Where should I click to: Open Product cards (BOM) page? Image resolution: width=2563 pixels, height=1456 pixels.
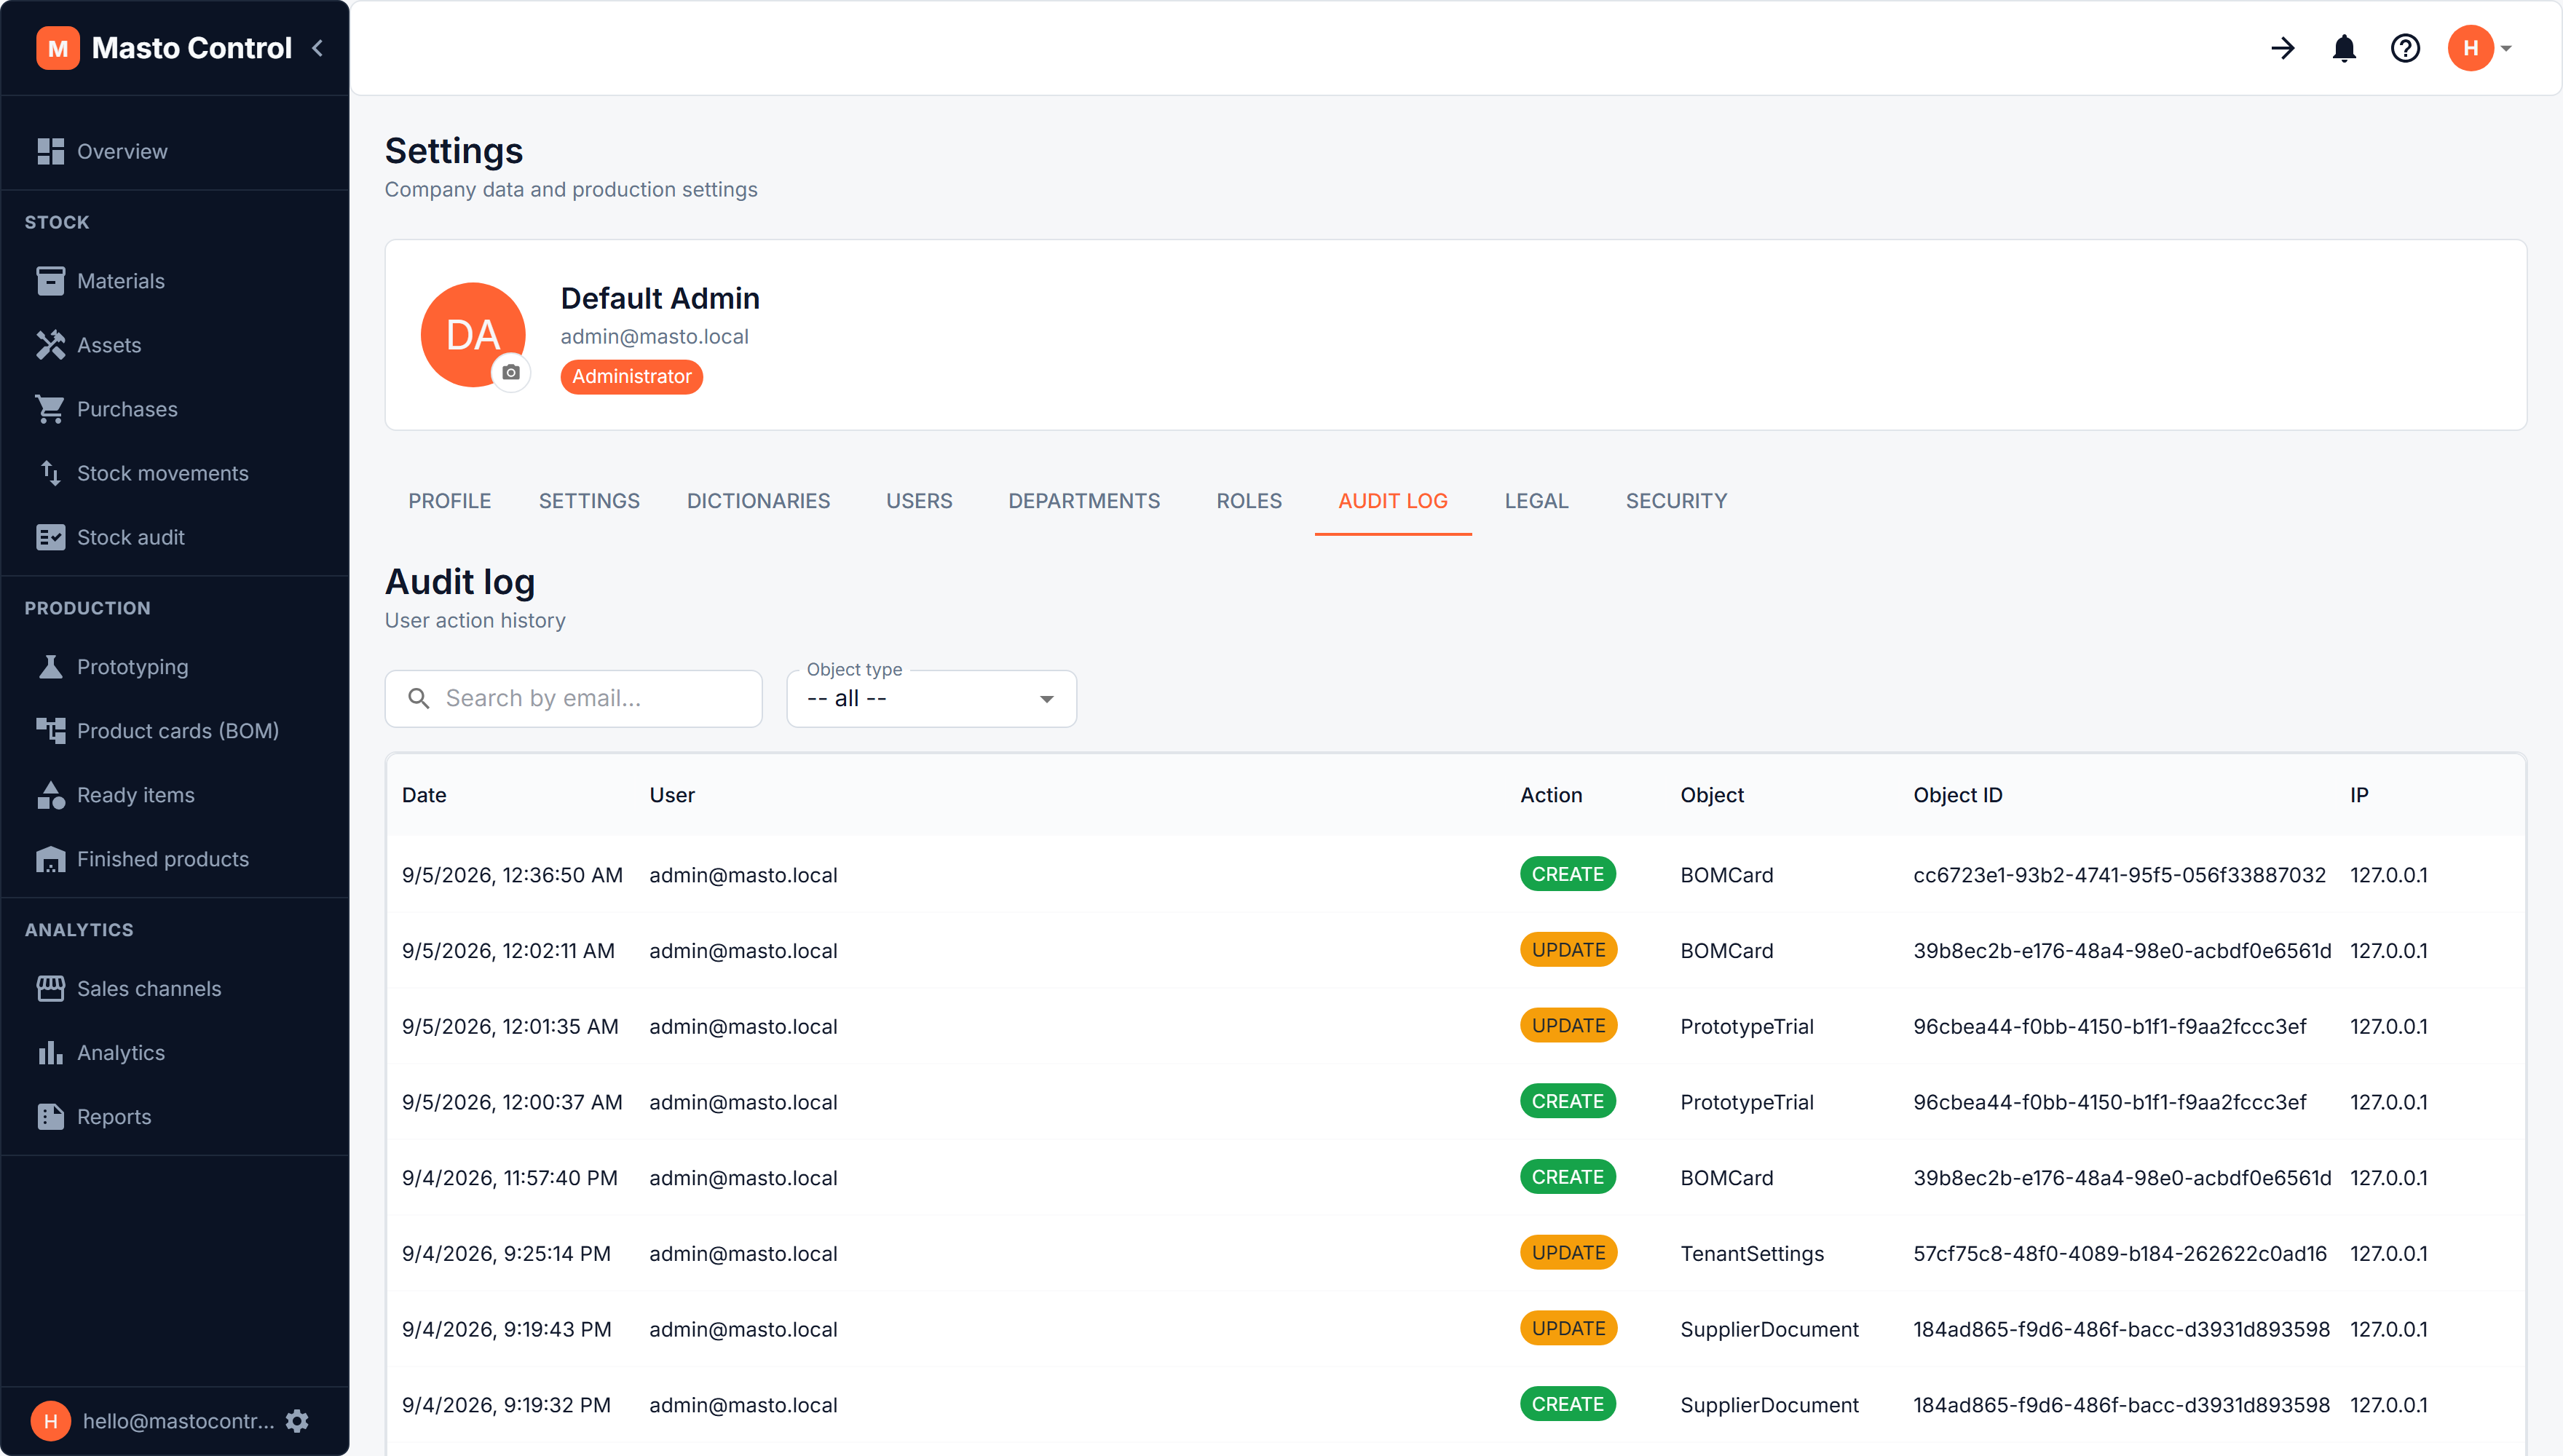point(176,731)
